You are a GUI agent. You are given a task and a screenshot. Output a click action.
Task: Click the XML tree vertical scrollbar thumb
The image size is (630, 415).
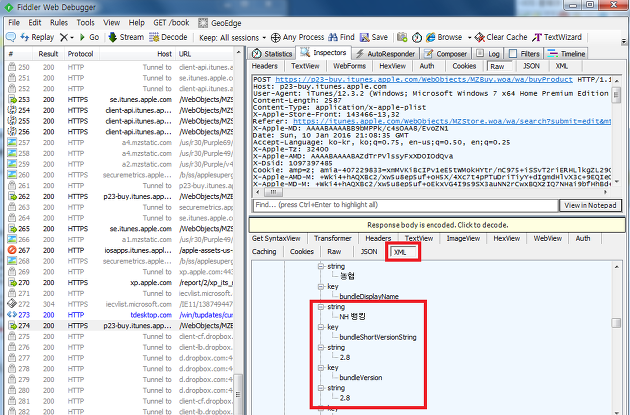click(616, 323)
